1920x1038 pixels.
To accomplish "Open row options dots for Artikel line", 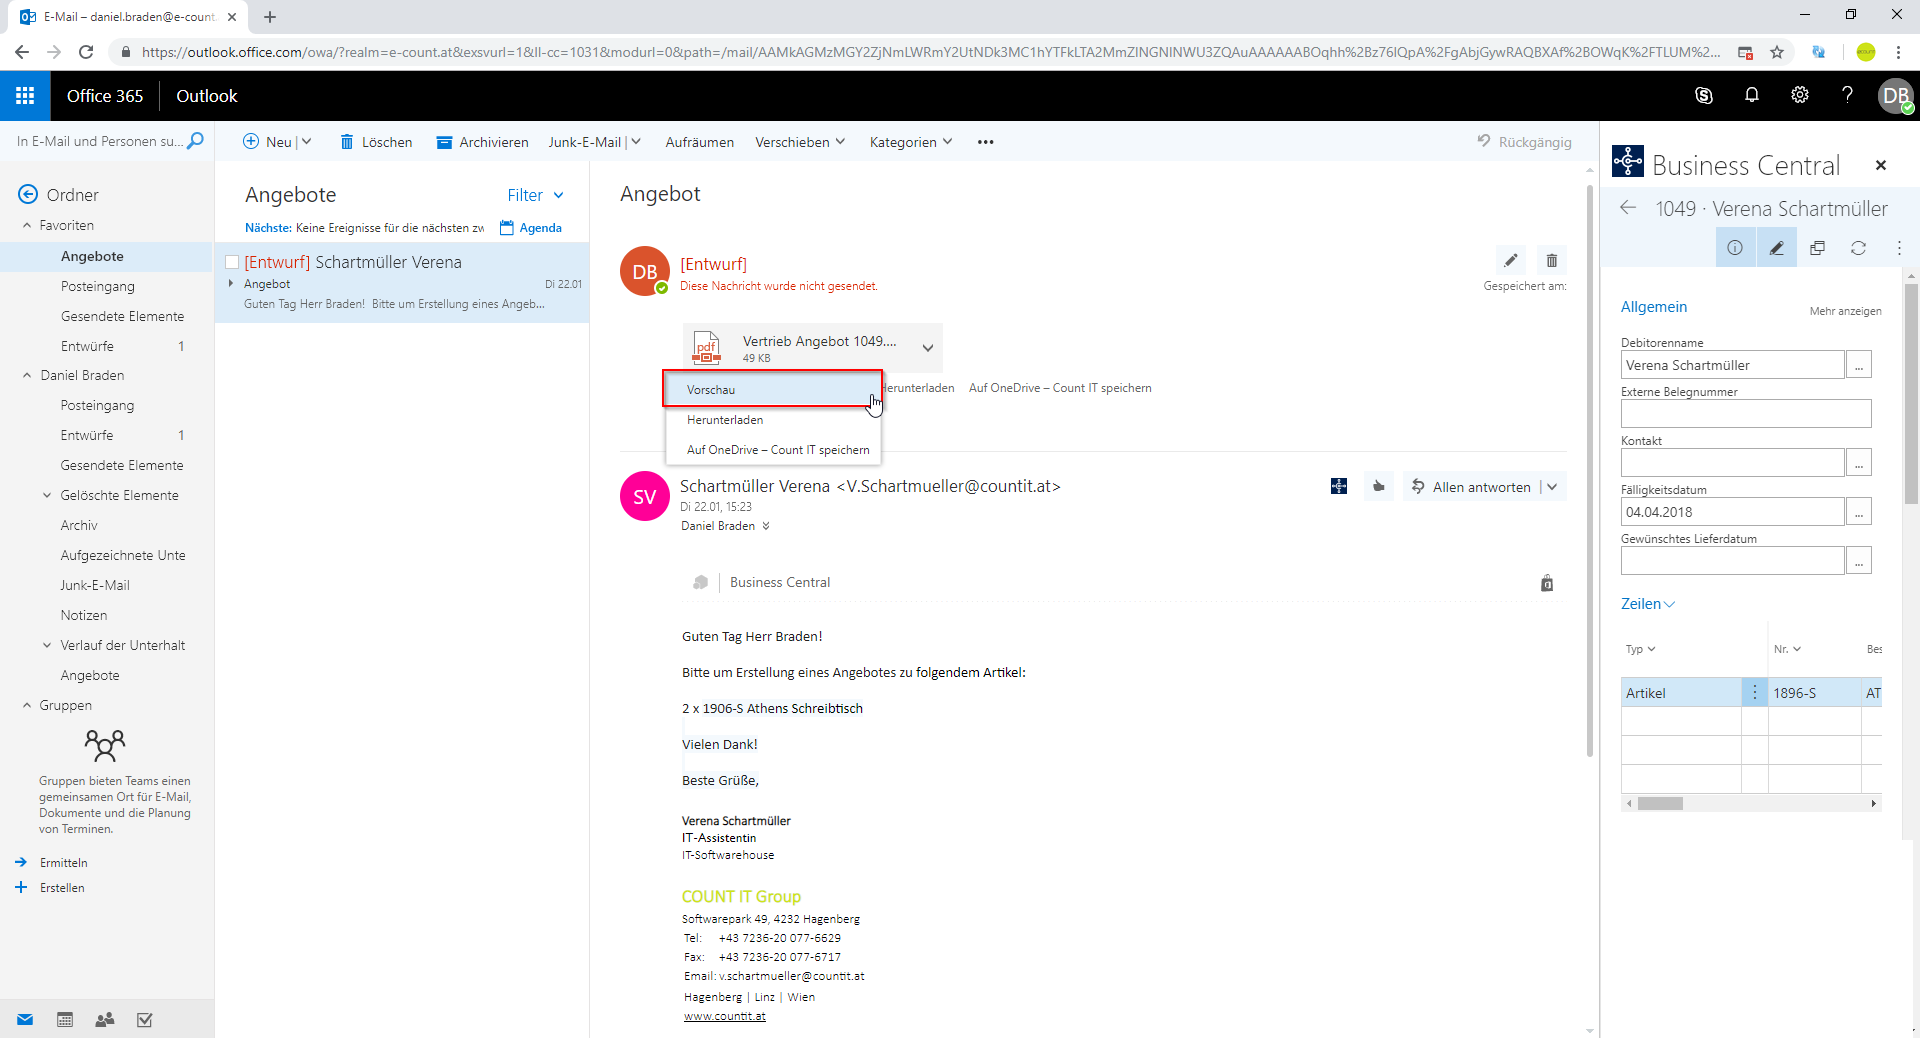I will 1755,692.
